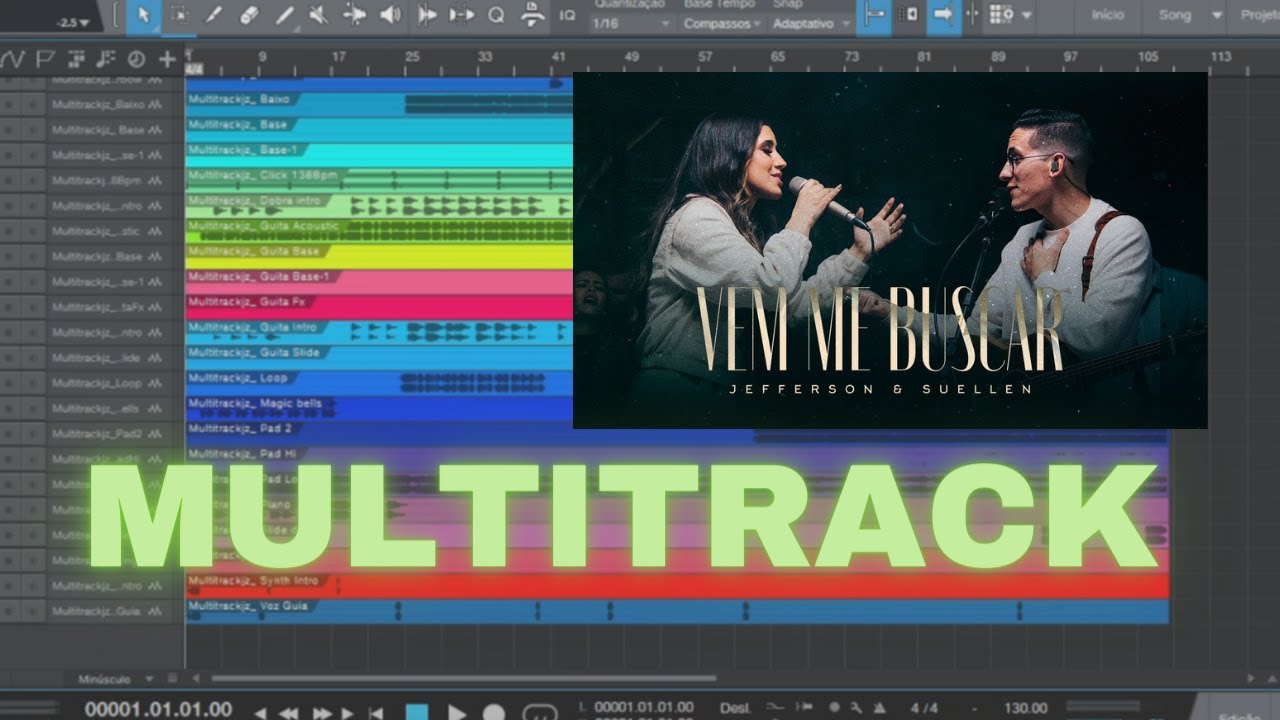
Task: Open the Minúsculo track size dropdown
Action: (115, 679)
